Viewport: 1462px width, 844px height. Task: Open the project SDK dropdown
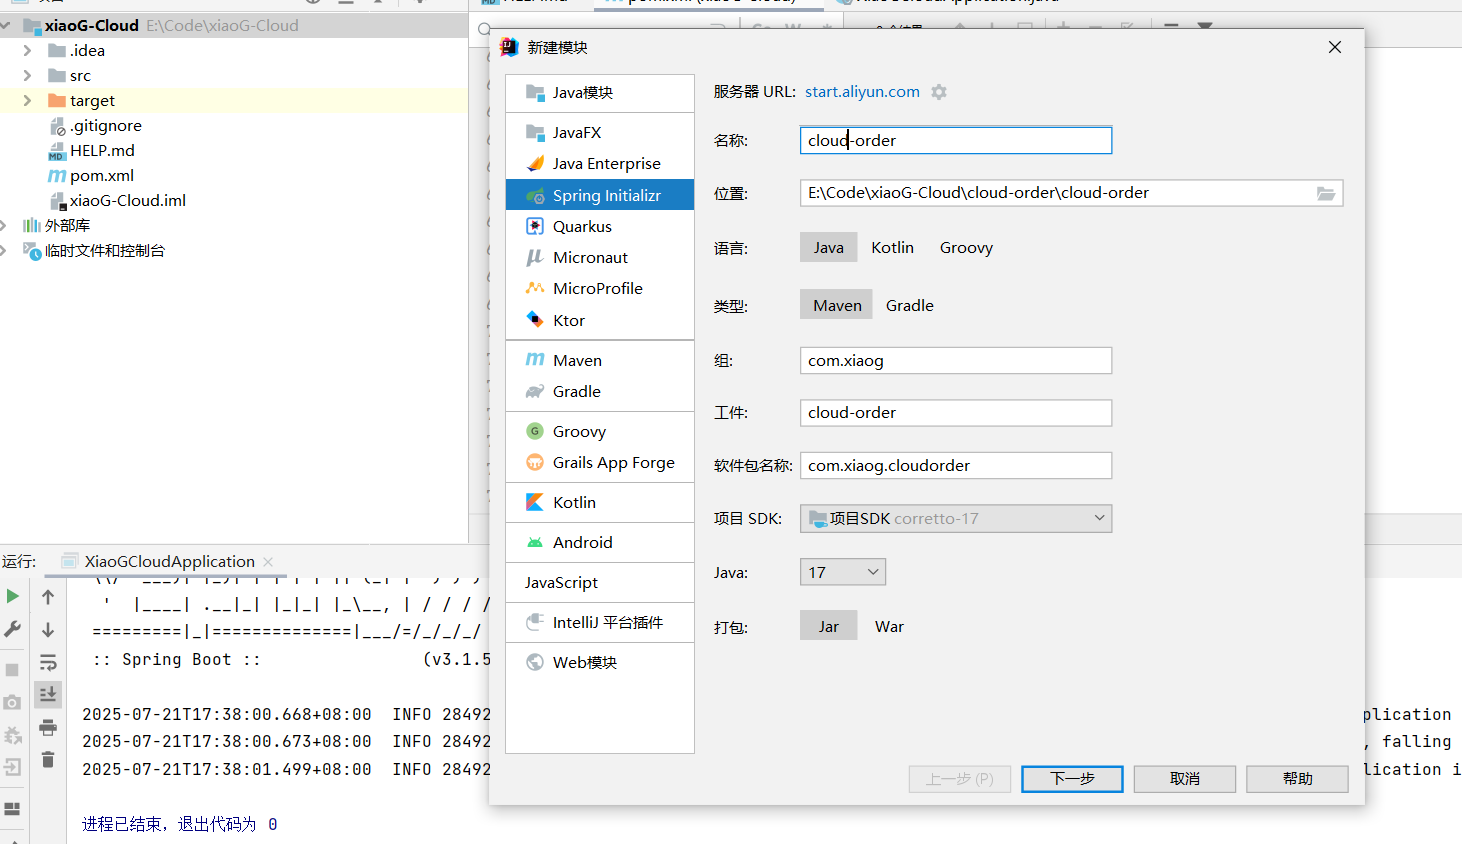pos(956,518)
